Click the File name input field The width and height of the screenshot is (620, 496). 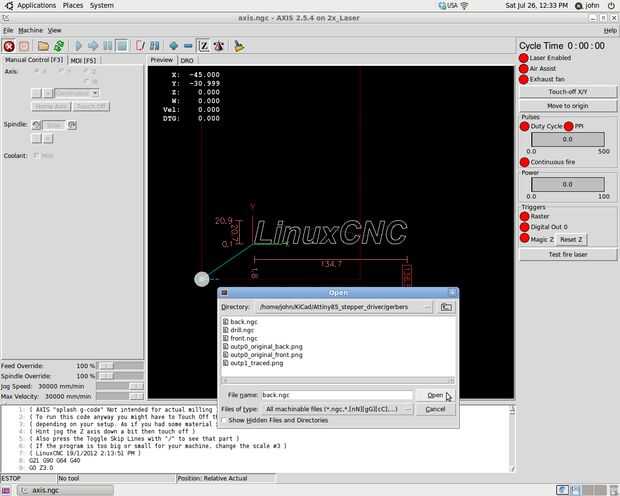(337, 395)
